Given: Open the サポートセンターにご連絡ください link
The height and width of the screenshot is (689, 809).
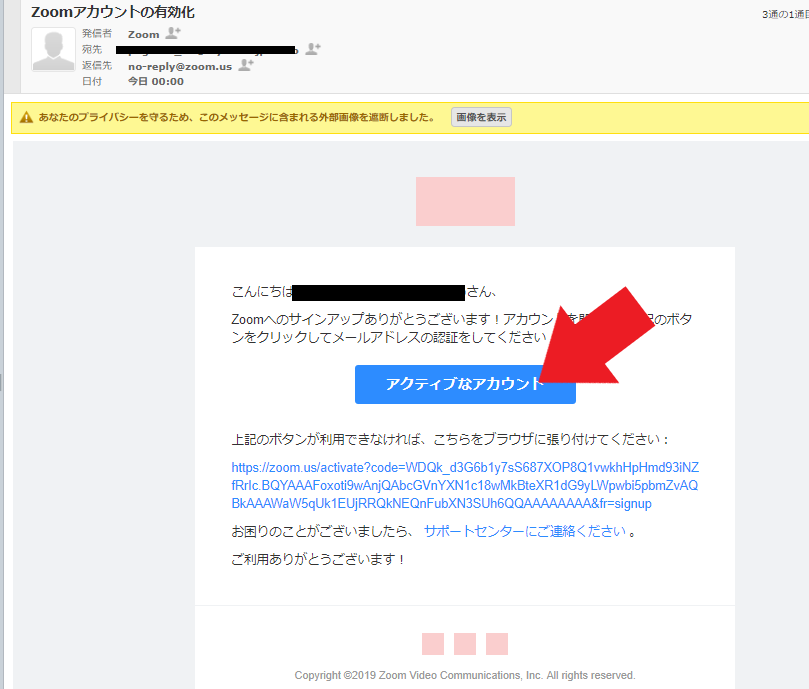Looking at the screenshot, I should pyautogui.click(x=525, y=531).
